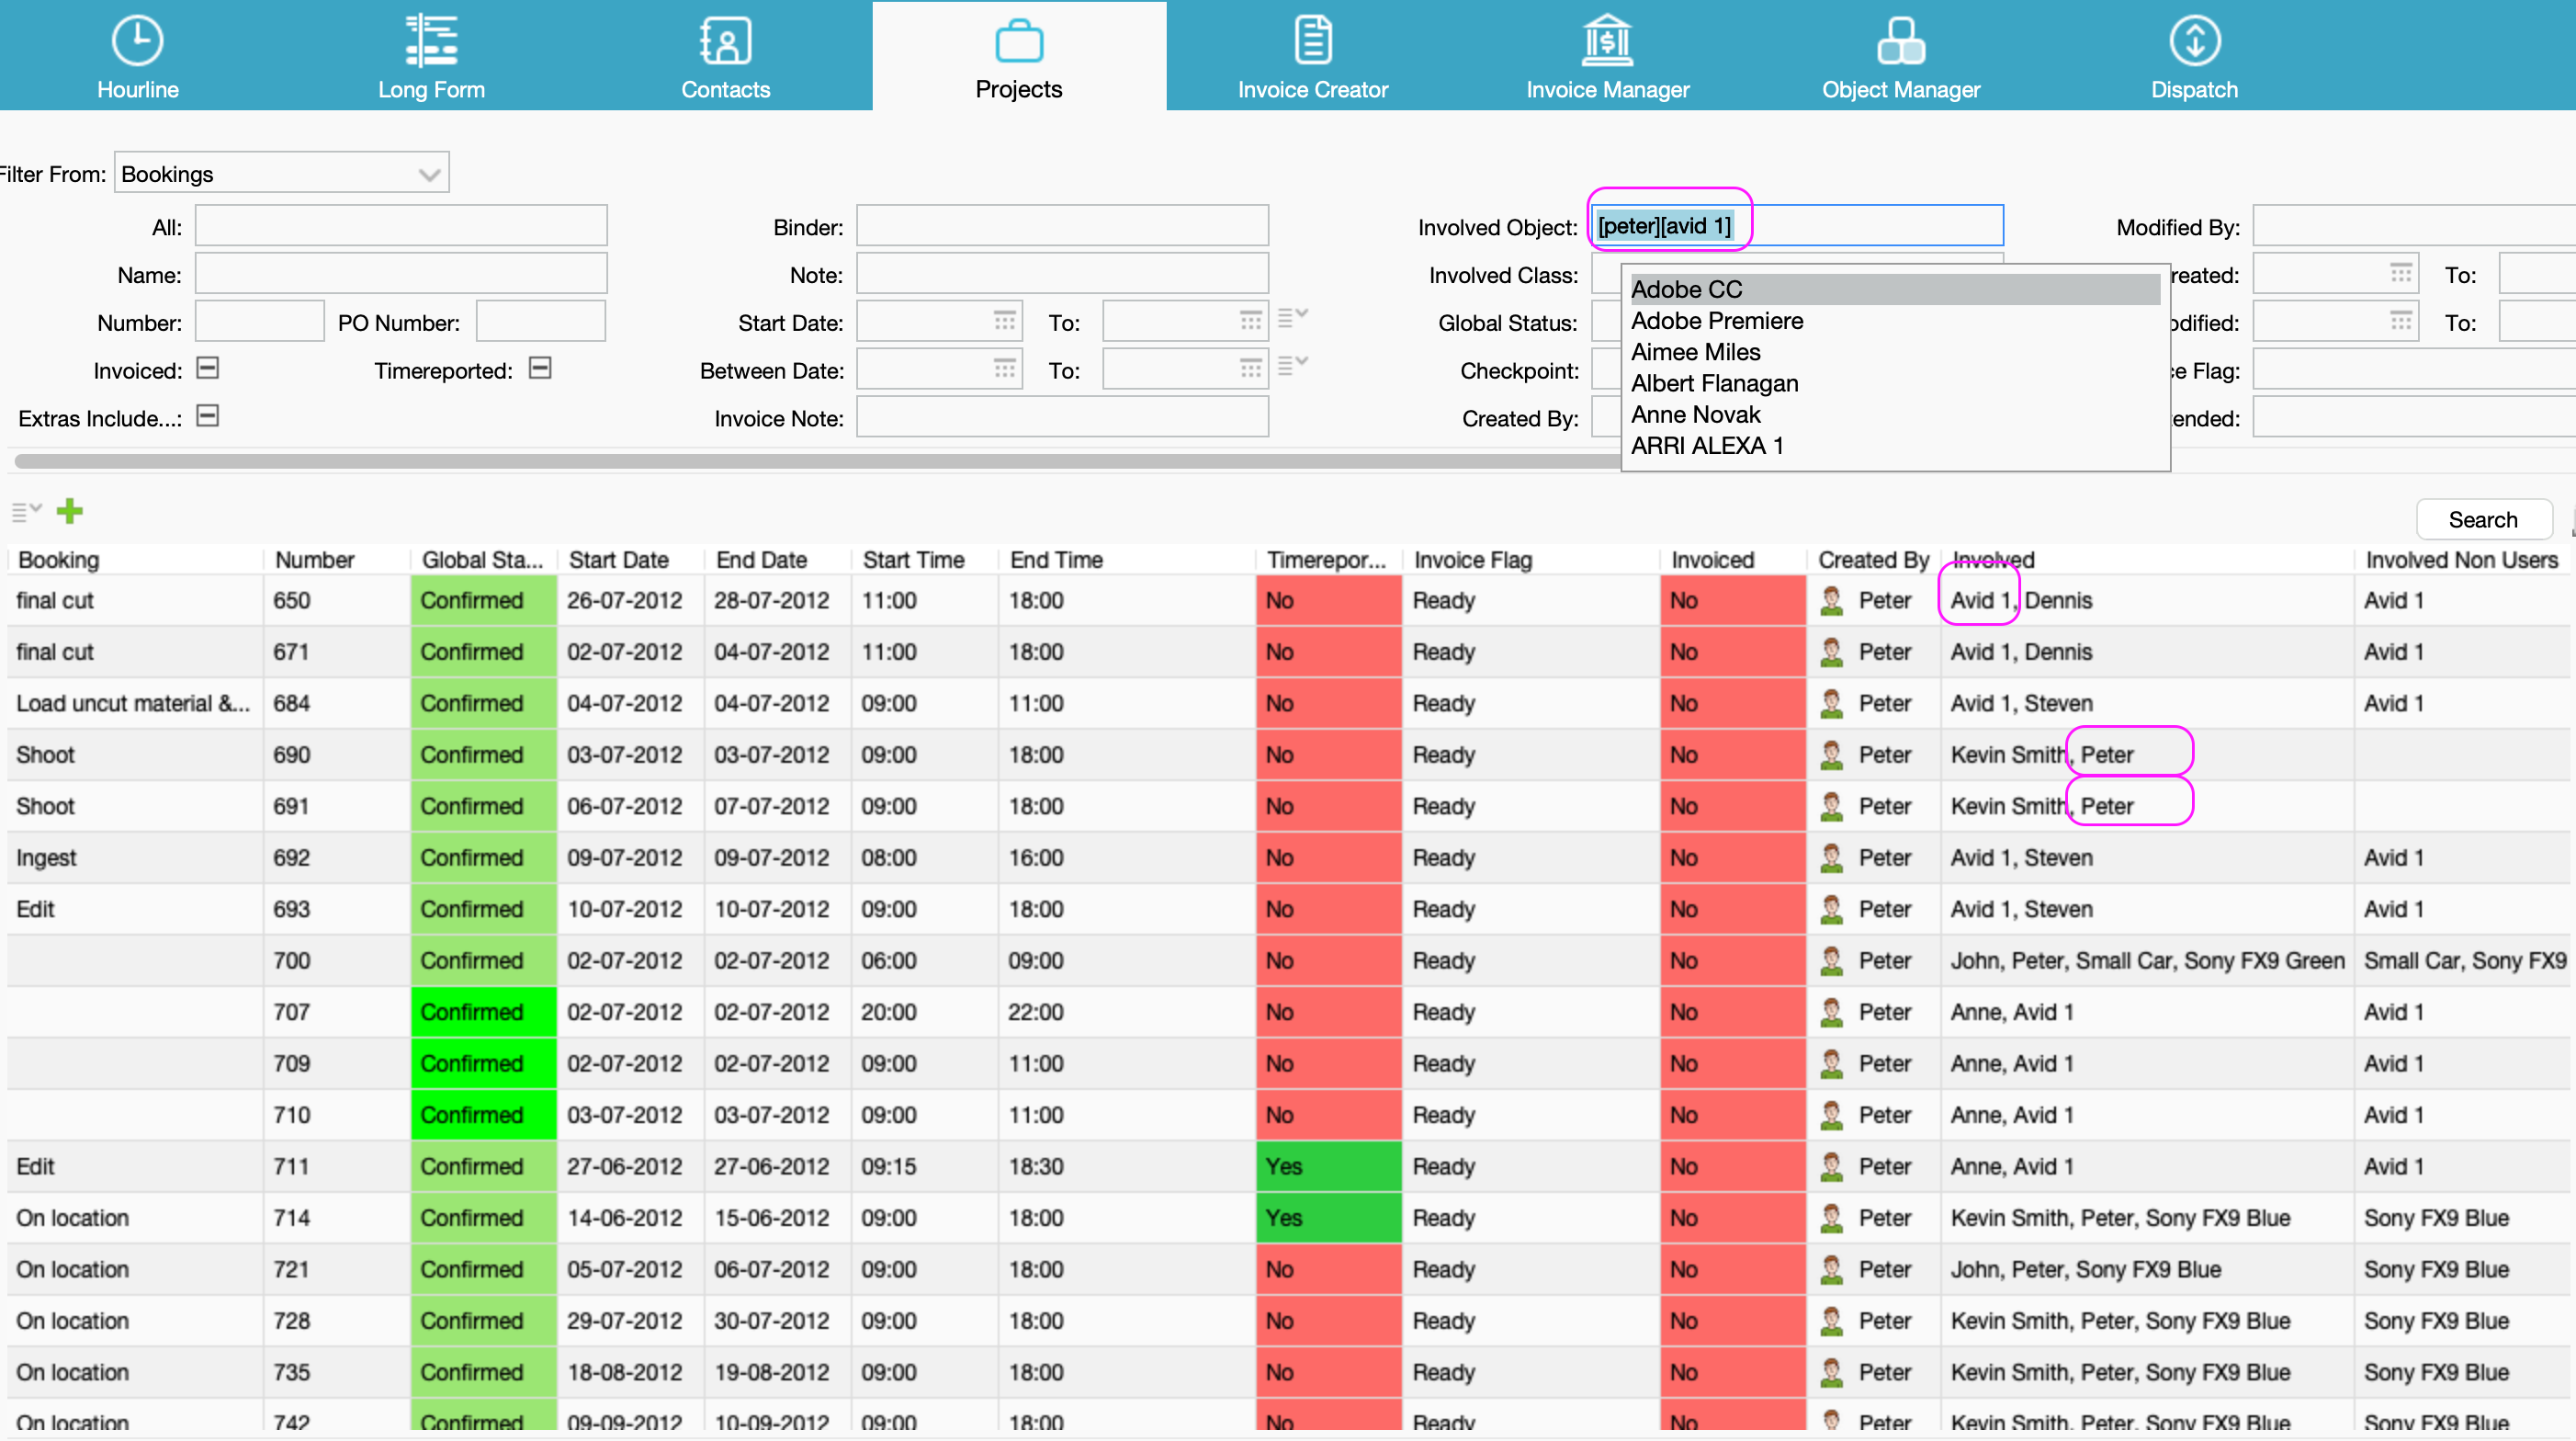Open the Invoice Manager bank icon
The height and width of the screenshot is (1441, 2576).
[x=1607, y=41]
